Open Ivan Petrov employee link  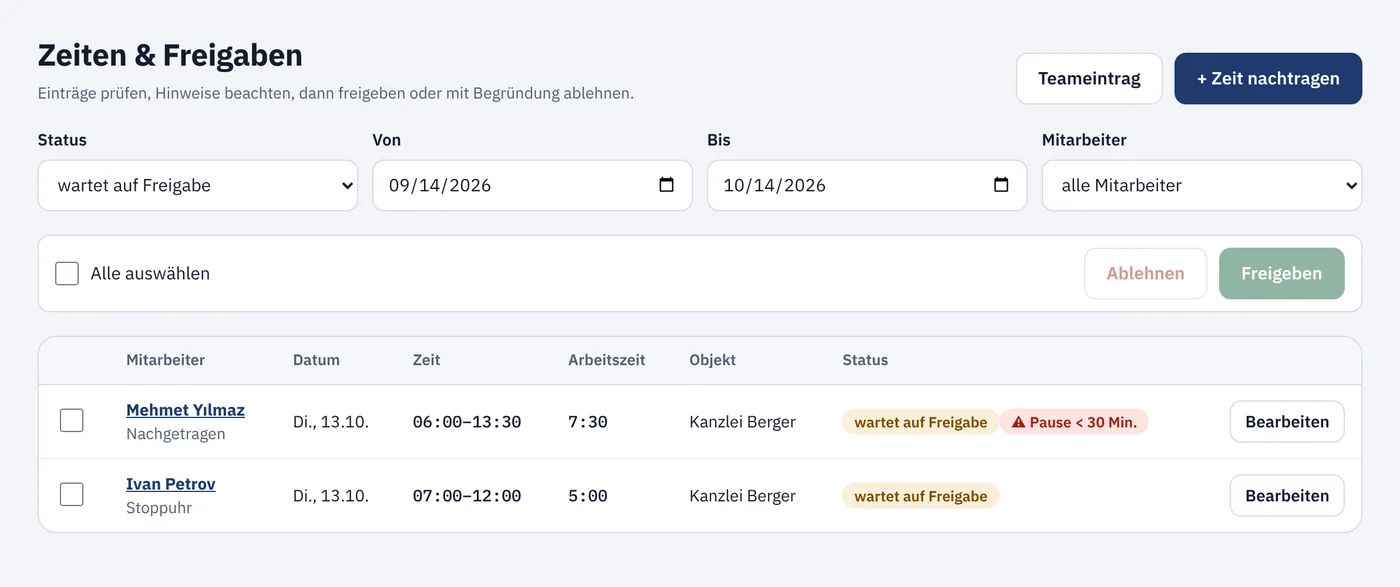(171, 484)
